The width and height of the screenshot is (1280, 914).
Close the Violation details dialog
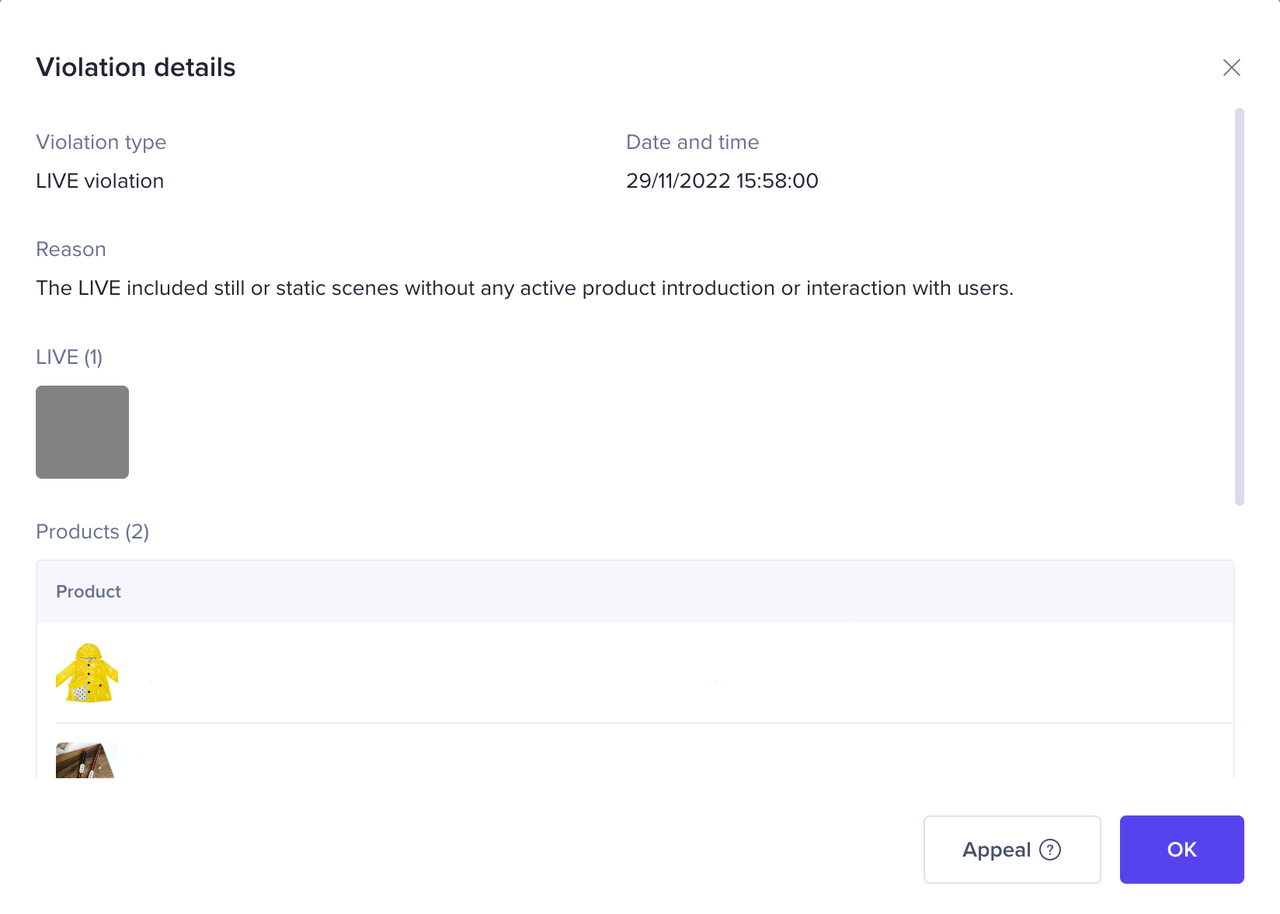(1231, 68)
